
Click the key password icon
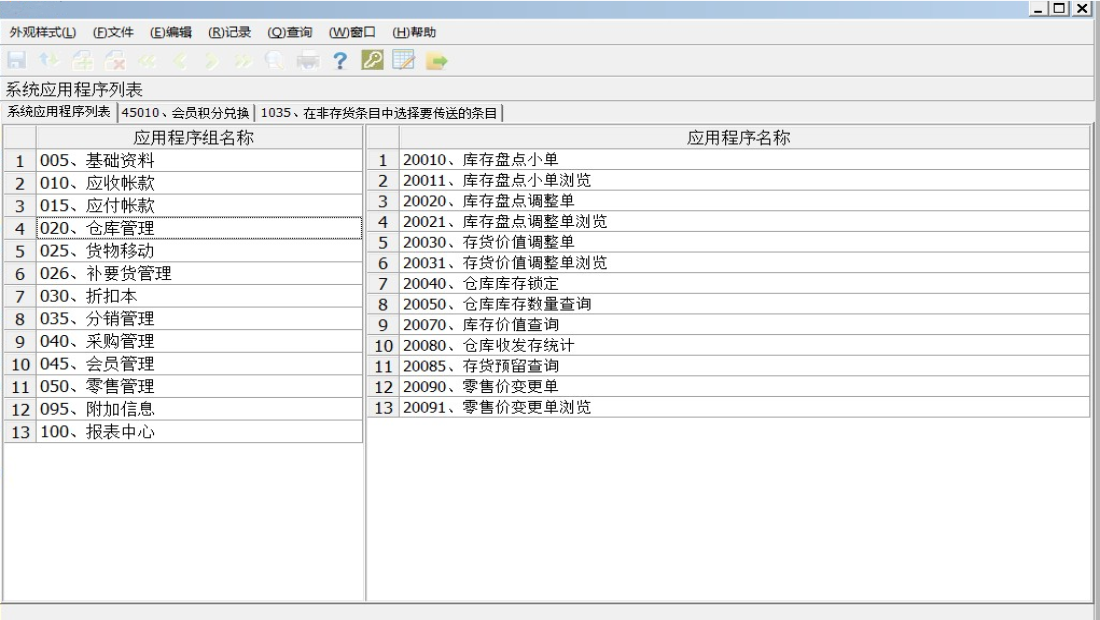click(372, 60)
